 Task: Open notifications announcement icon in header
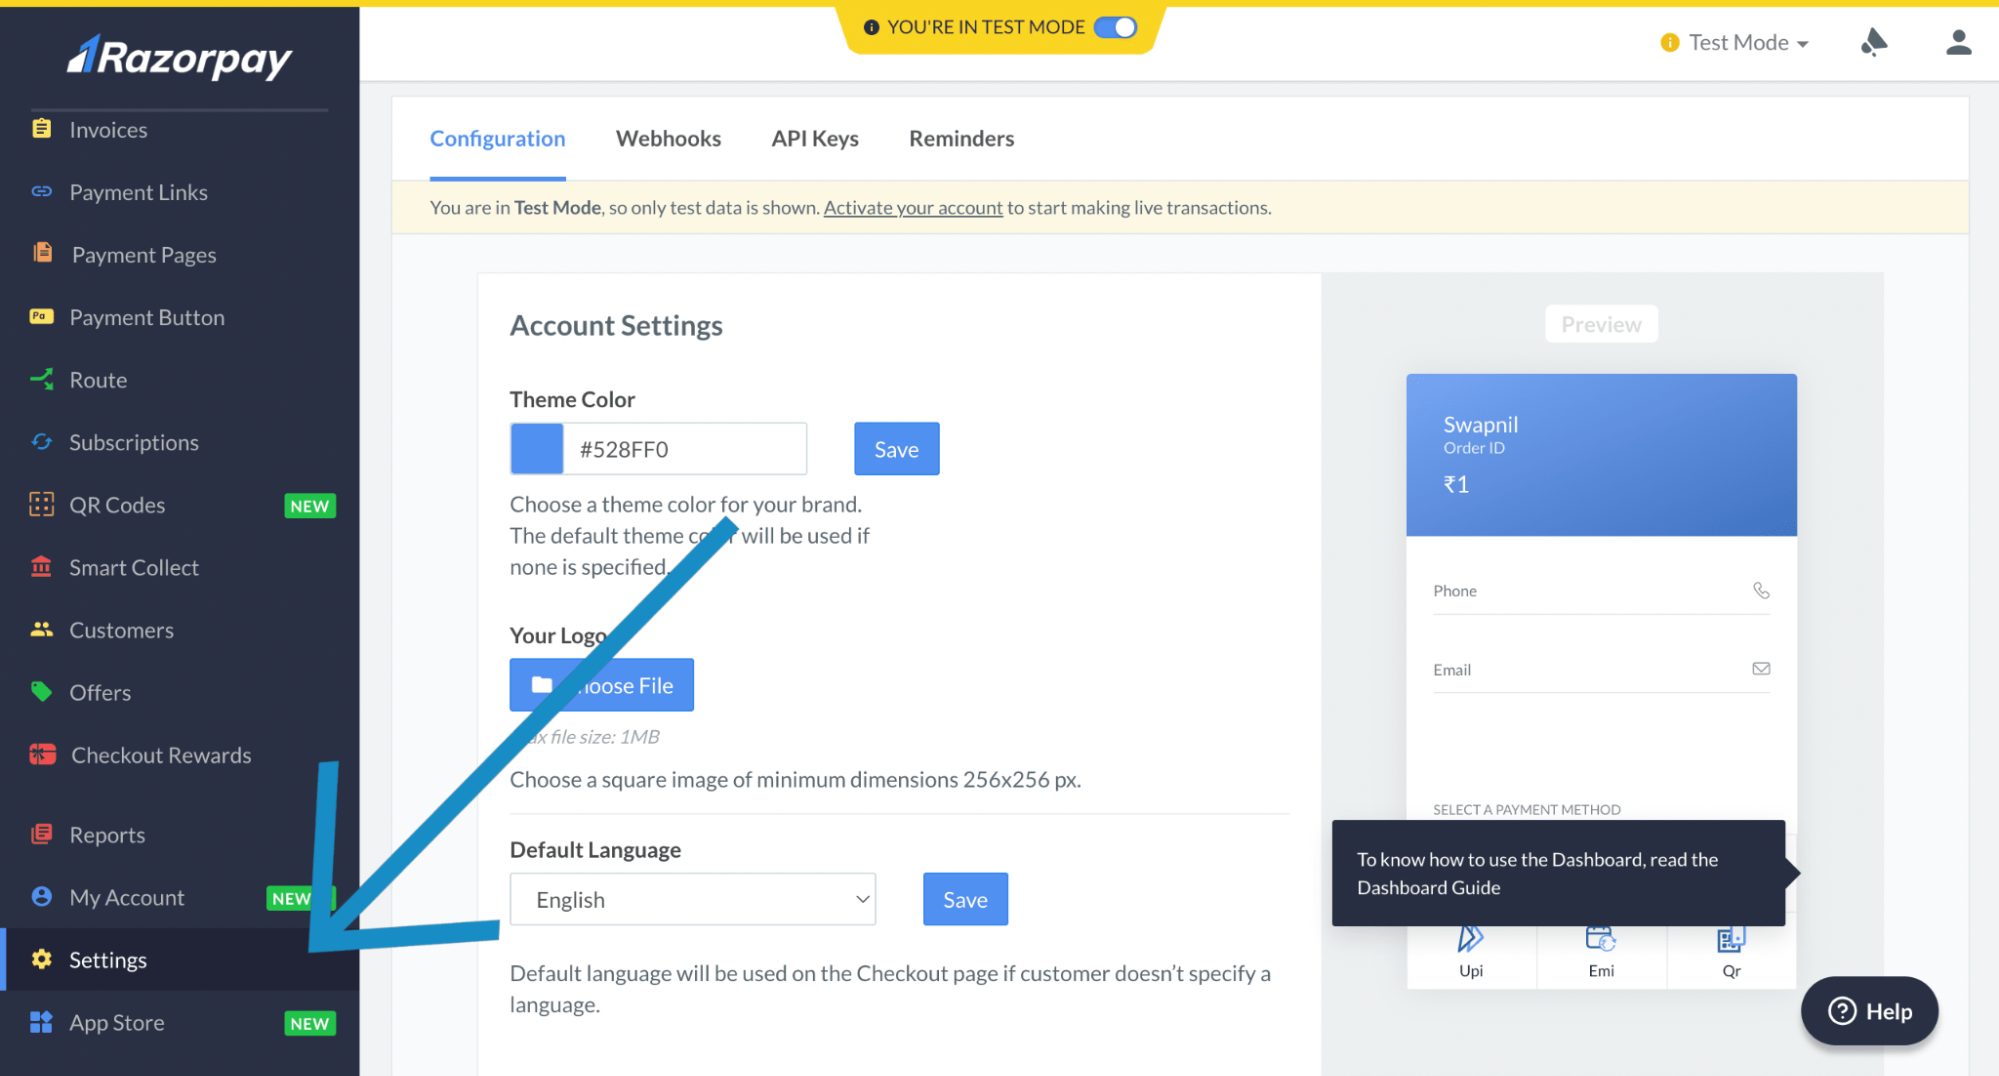click(x=1874, y=42)
